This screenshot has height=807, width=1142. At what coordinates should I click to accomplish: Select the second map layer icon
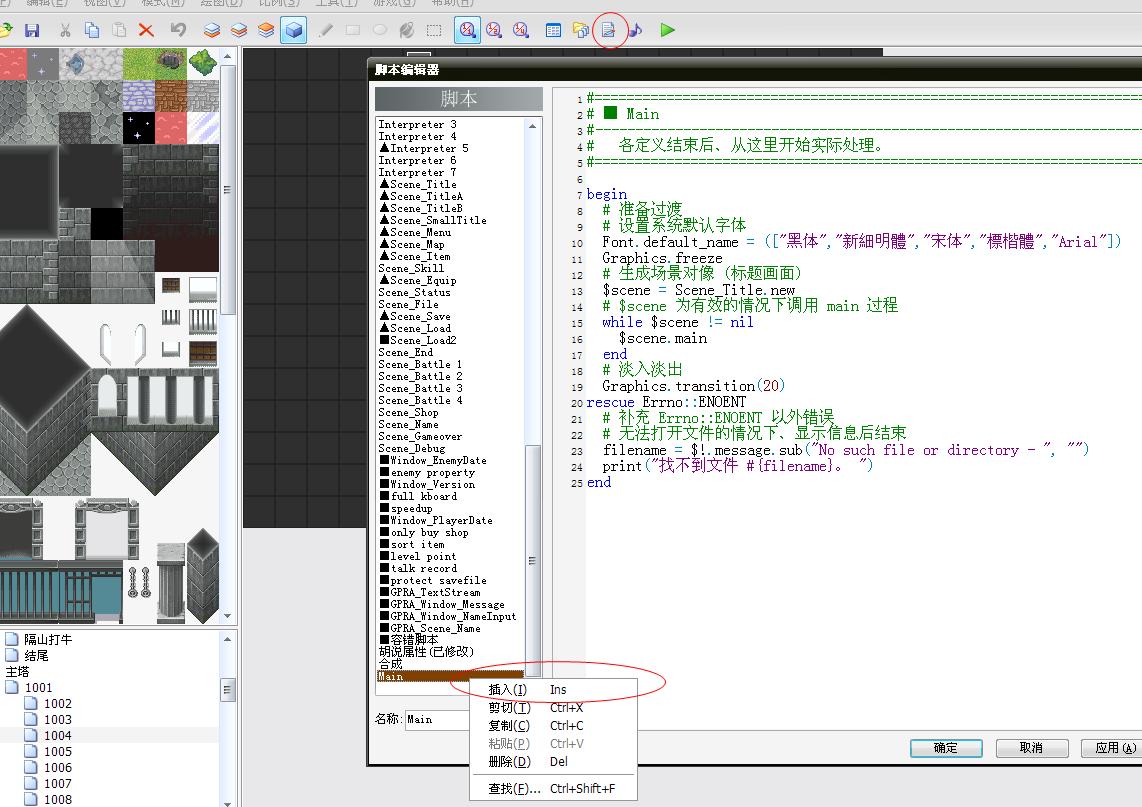239,31
